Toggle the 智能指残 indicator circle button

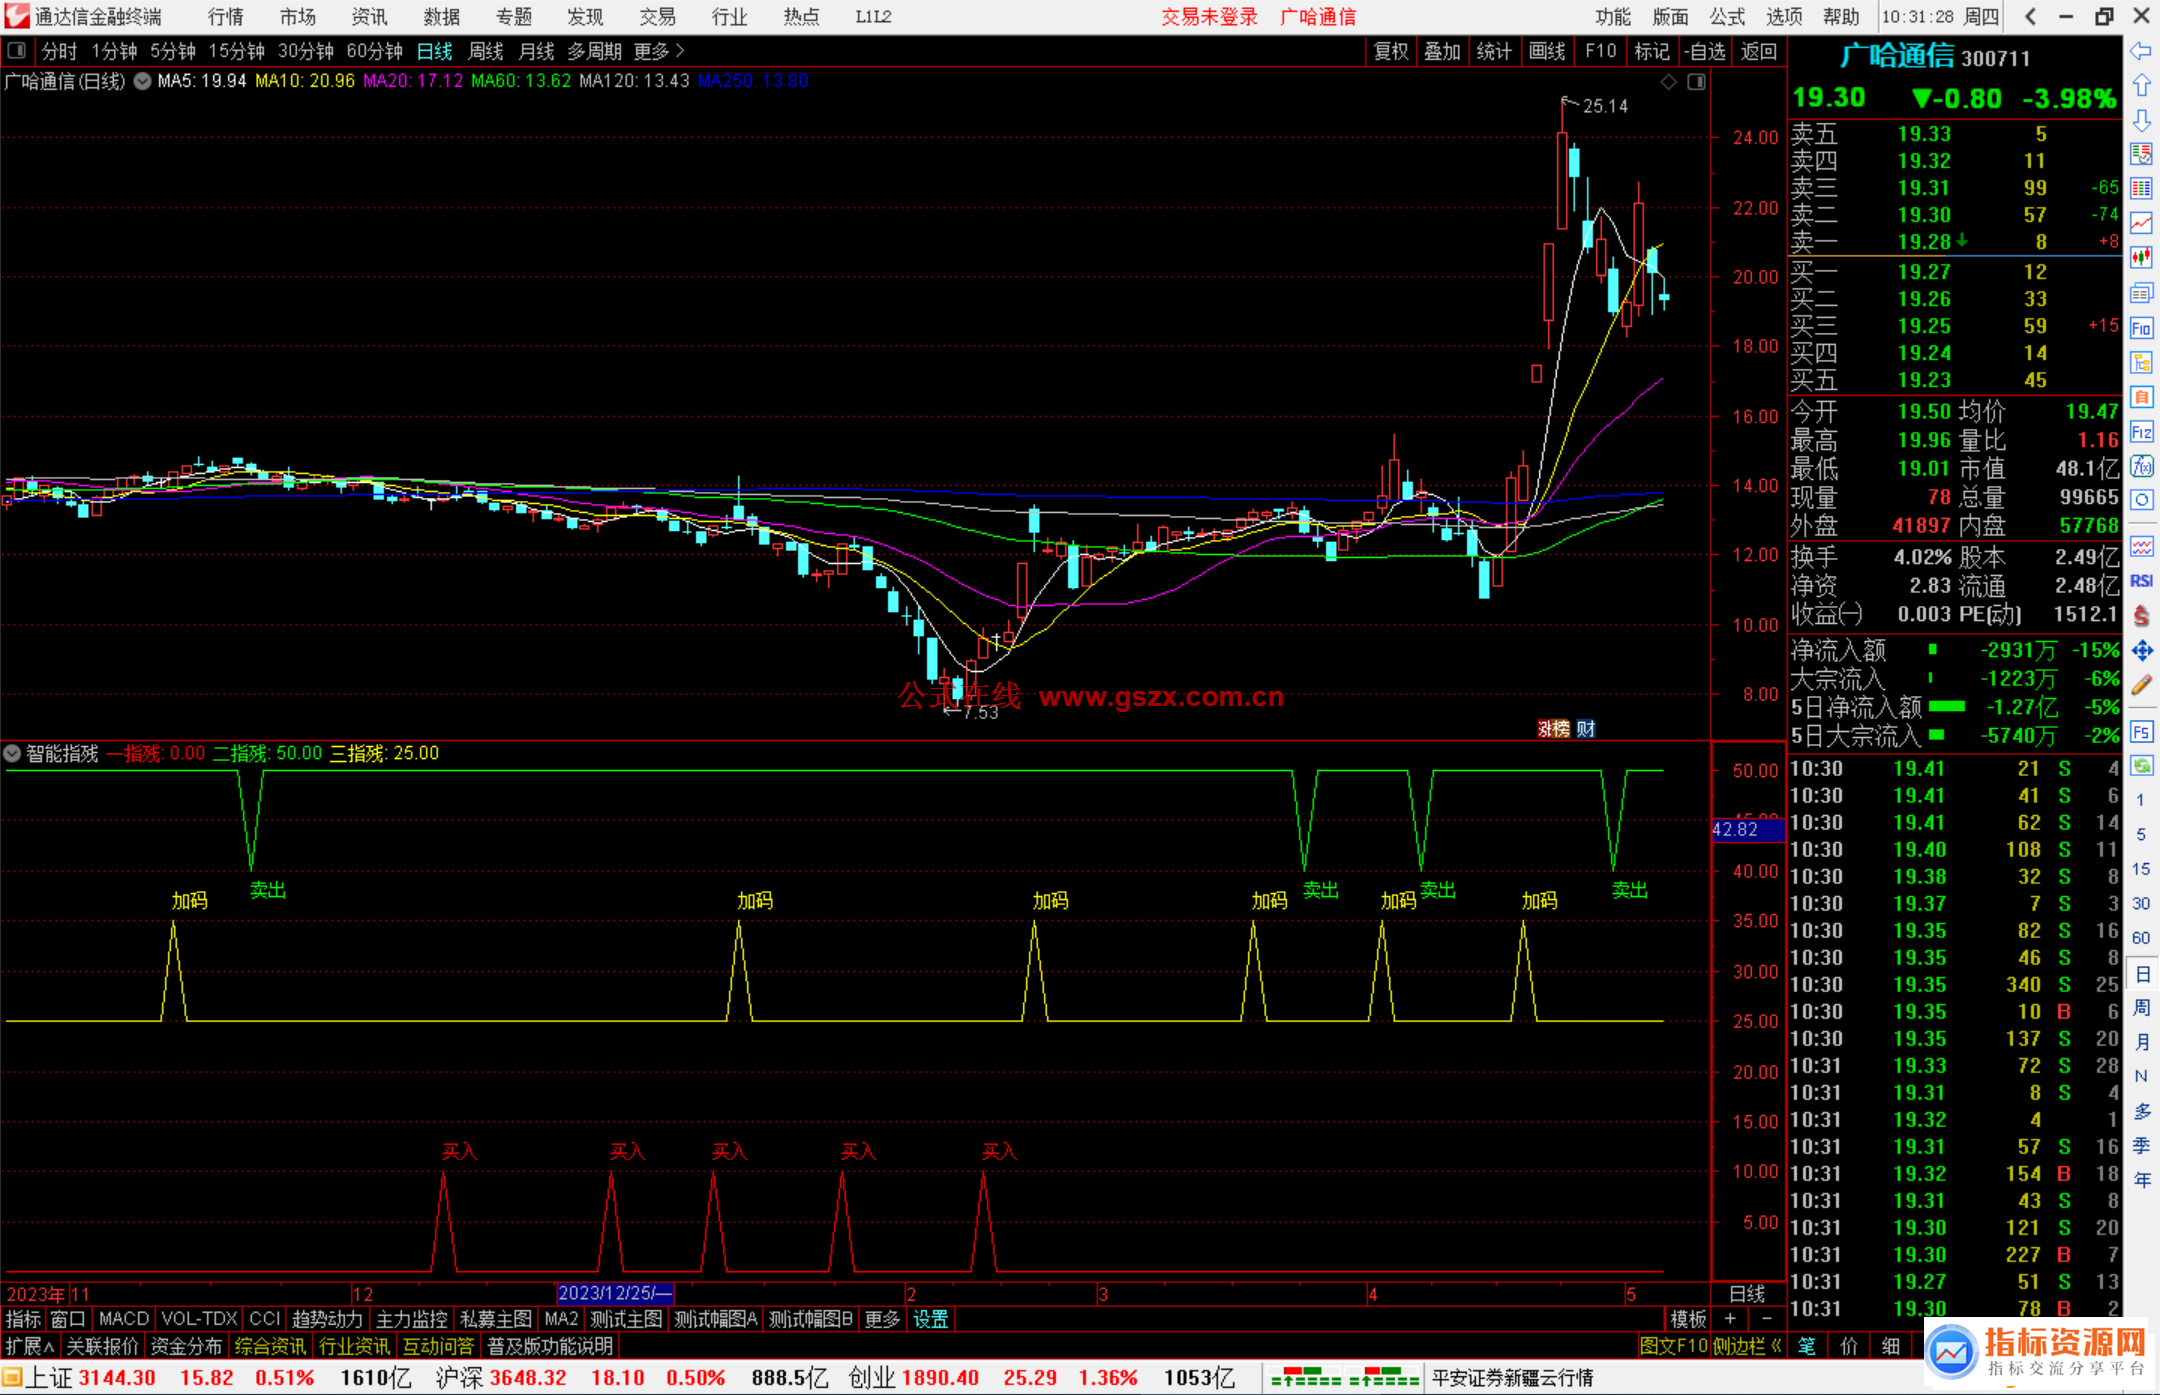[x=13, y=753]
